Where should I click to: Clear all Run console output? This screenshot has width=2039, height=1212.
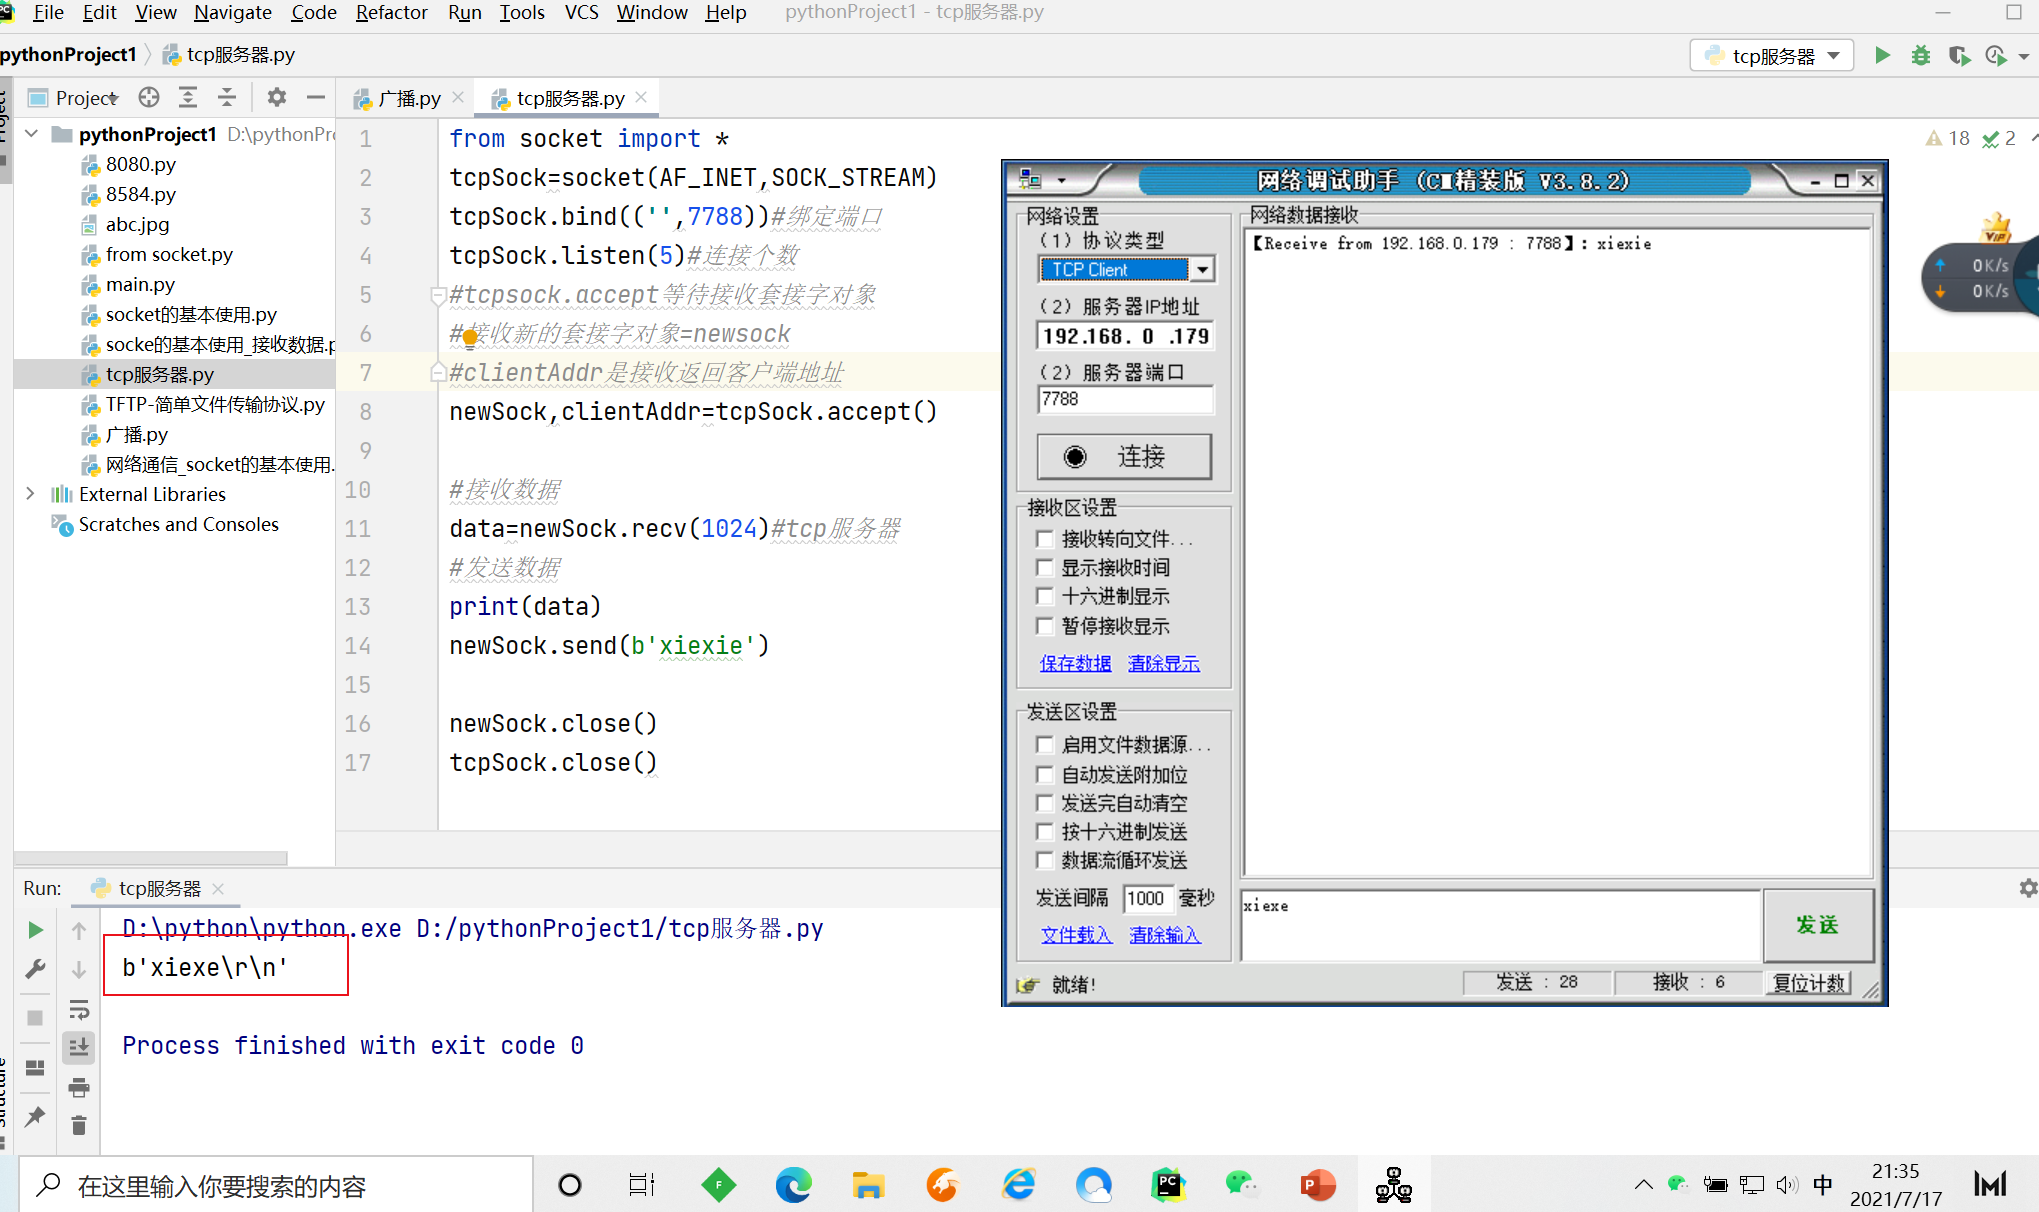coord(79,1126)
